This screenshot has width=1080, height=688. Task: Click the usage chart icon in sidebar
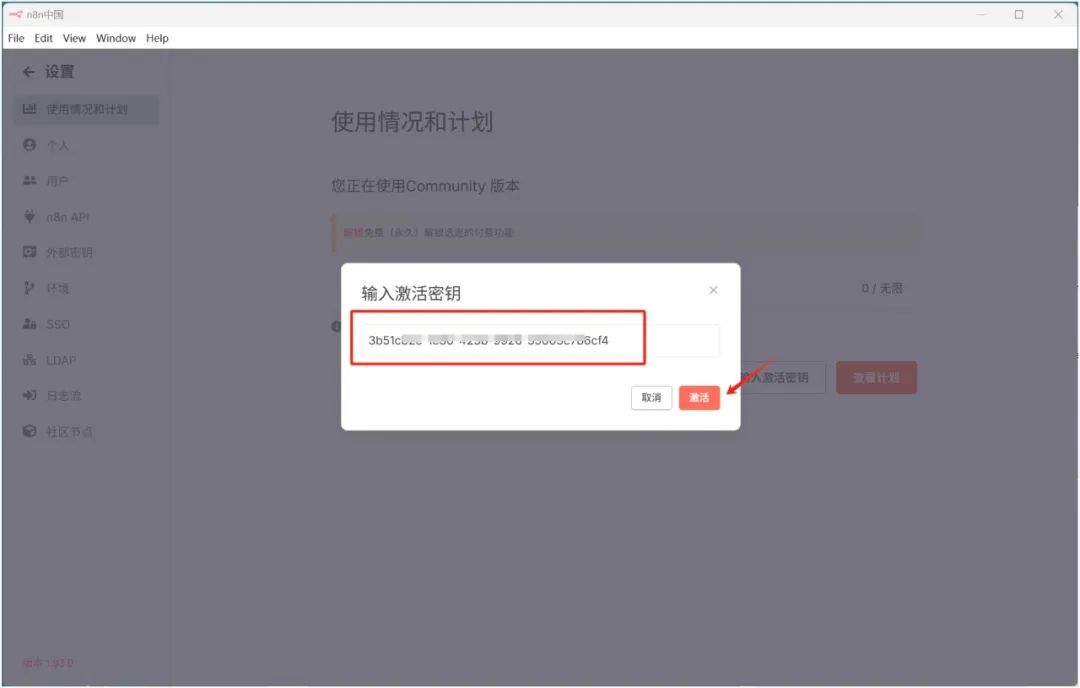click(x=30, y=109)
